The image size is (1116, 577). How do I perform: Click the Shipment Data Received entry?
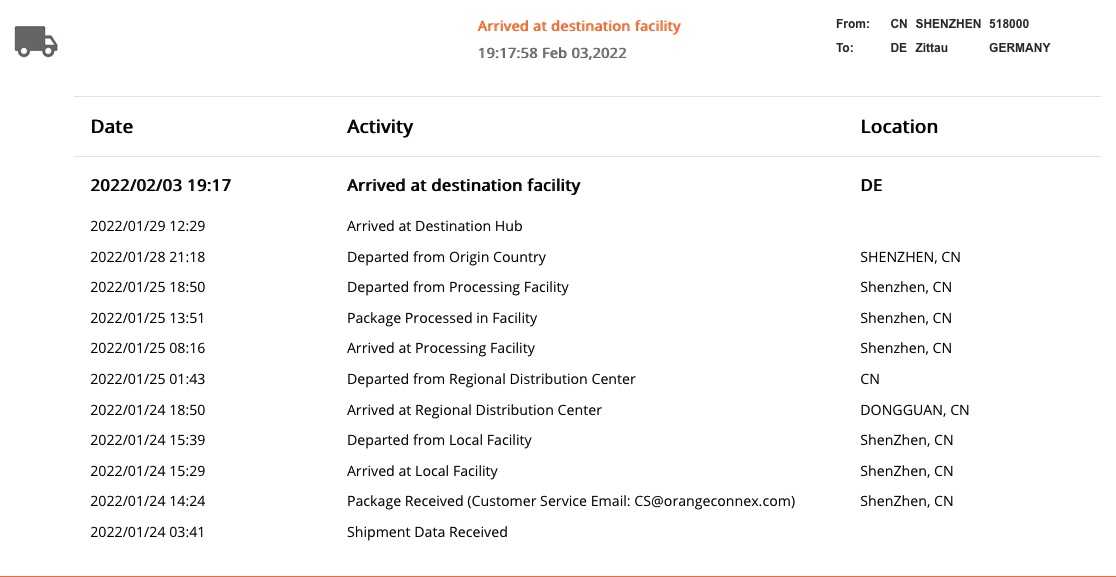point(427,532)
